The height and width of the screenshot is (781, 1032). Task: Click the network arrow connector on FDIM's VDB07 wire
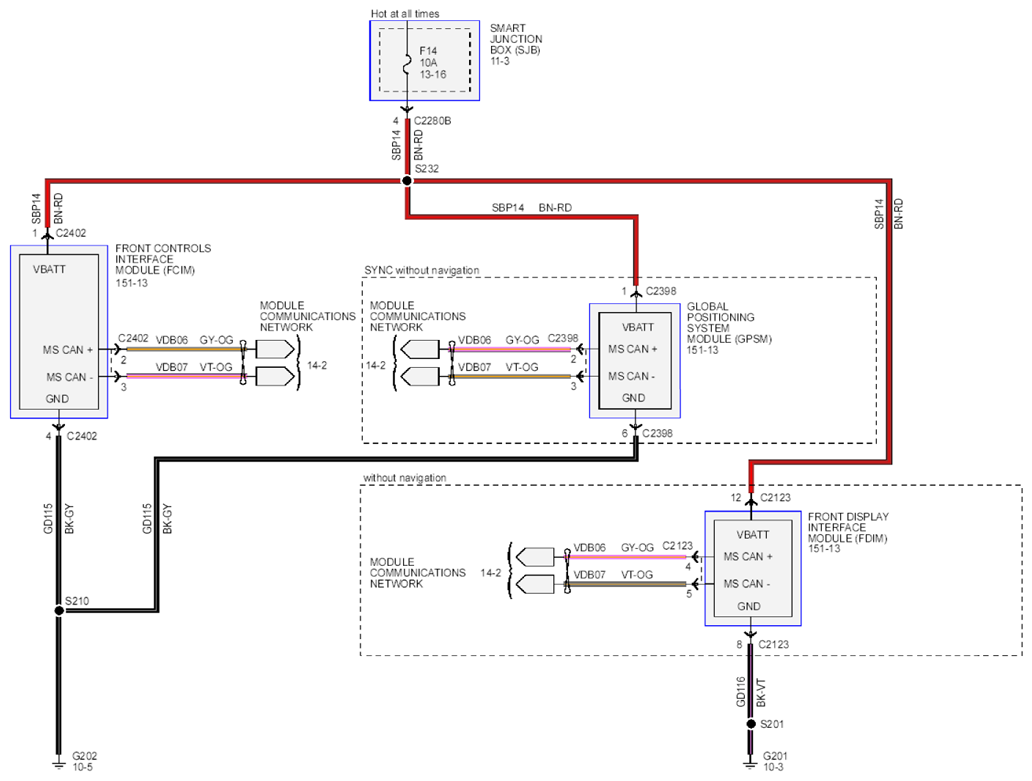point(535,584)
